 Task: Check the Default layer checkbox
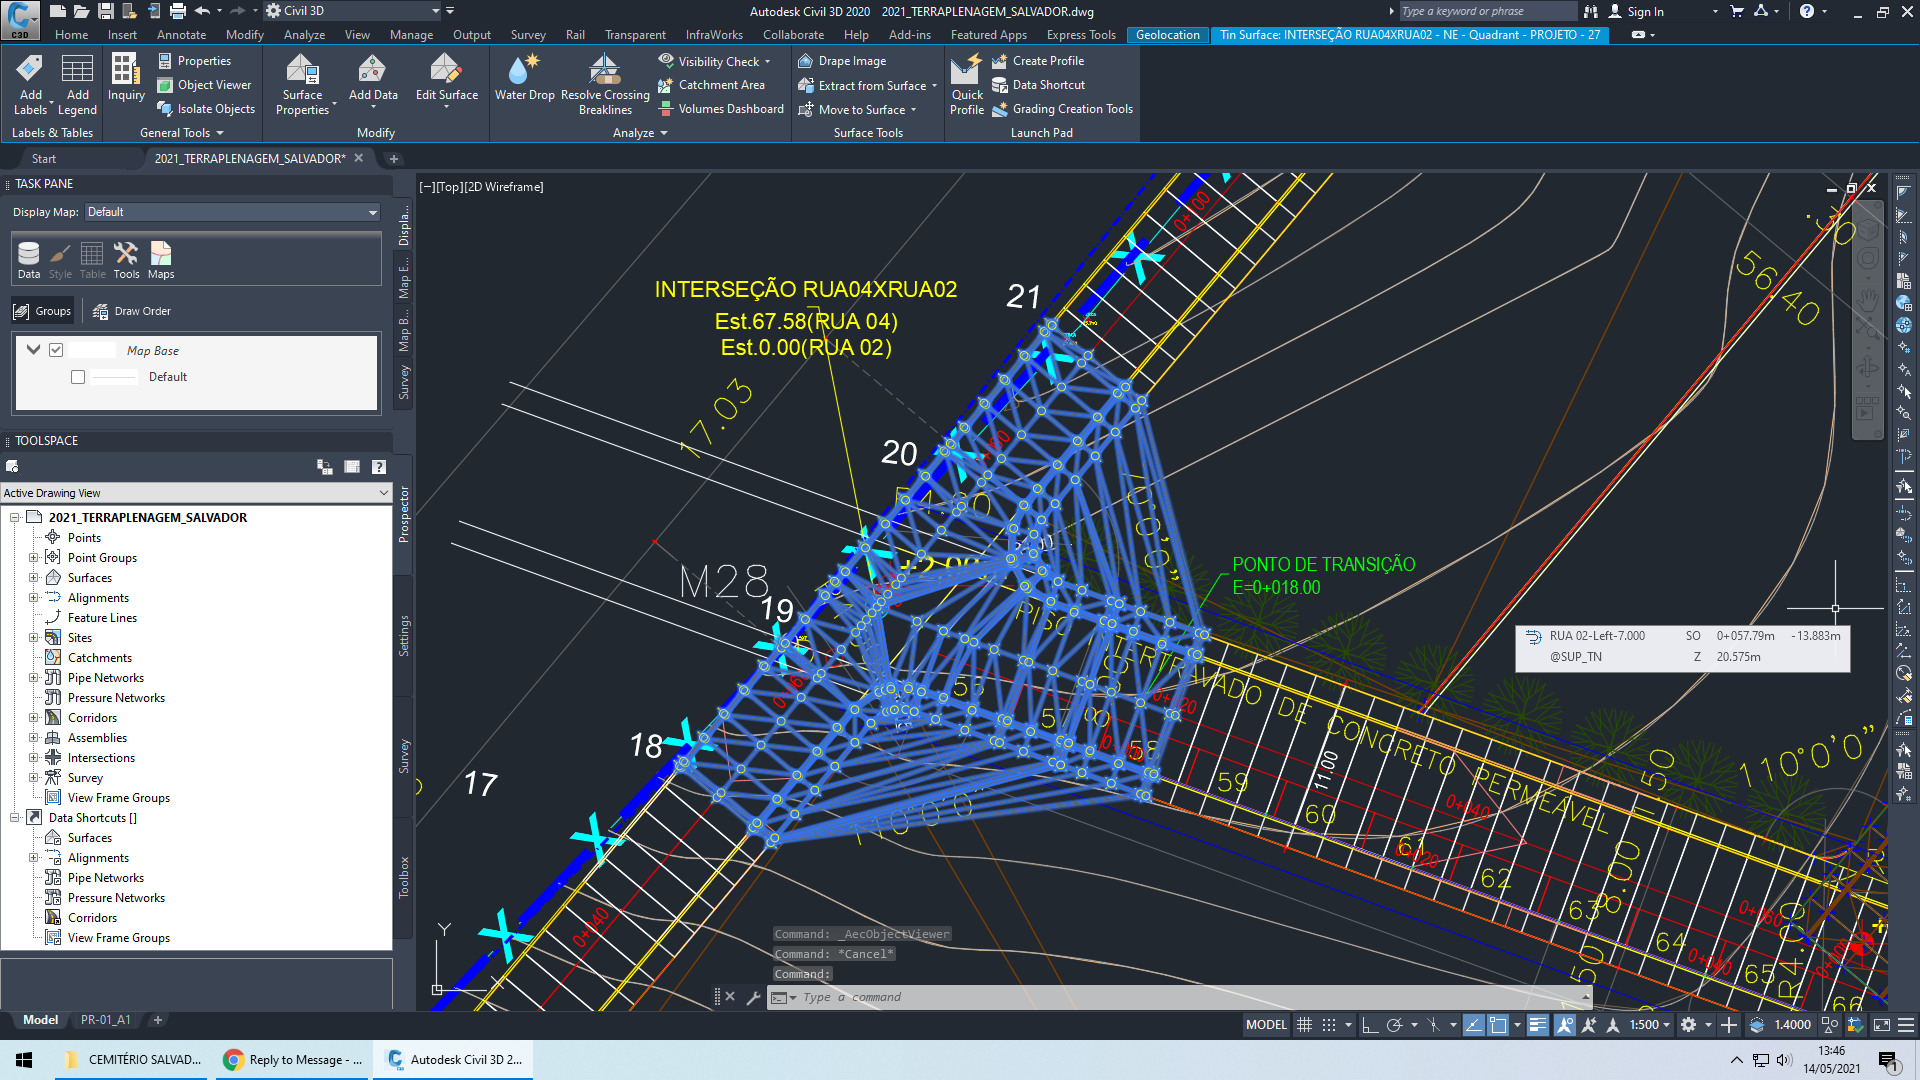pyautogui.click(x=78, y=377)
